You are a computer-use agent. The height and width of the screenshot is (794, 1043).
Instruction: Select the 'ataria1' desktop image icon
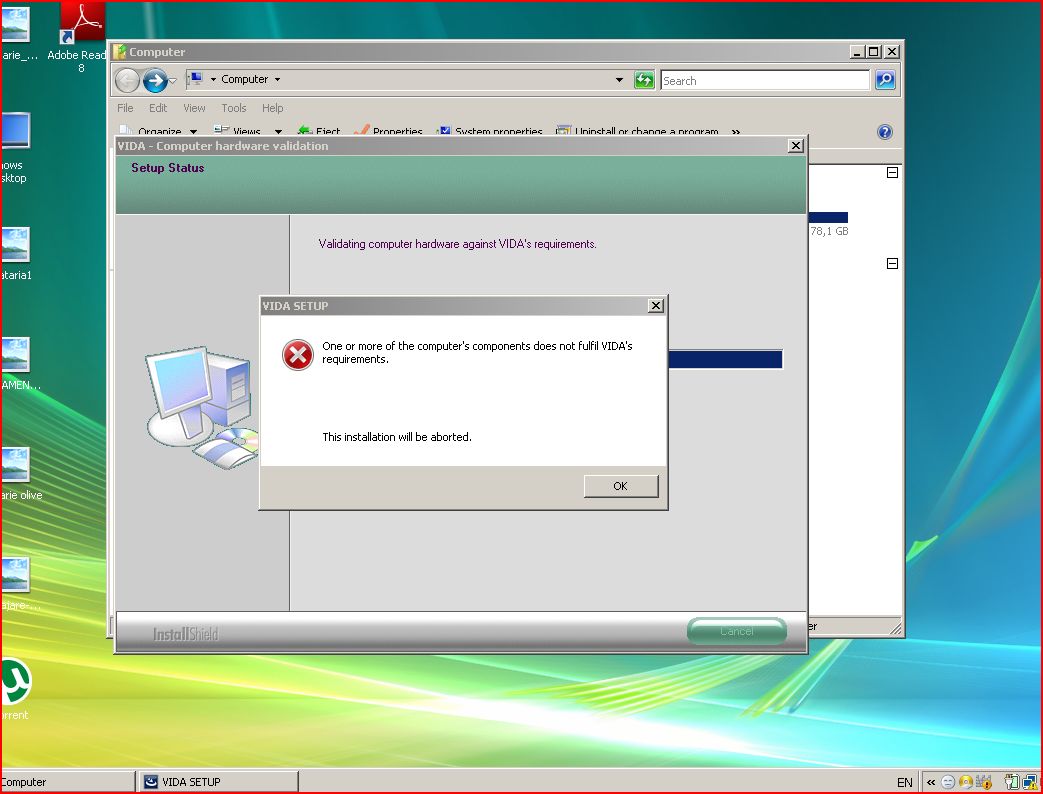click(15, 253)
